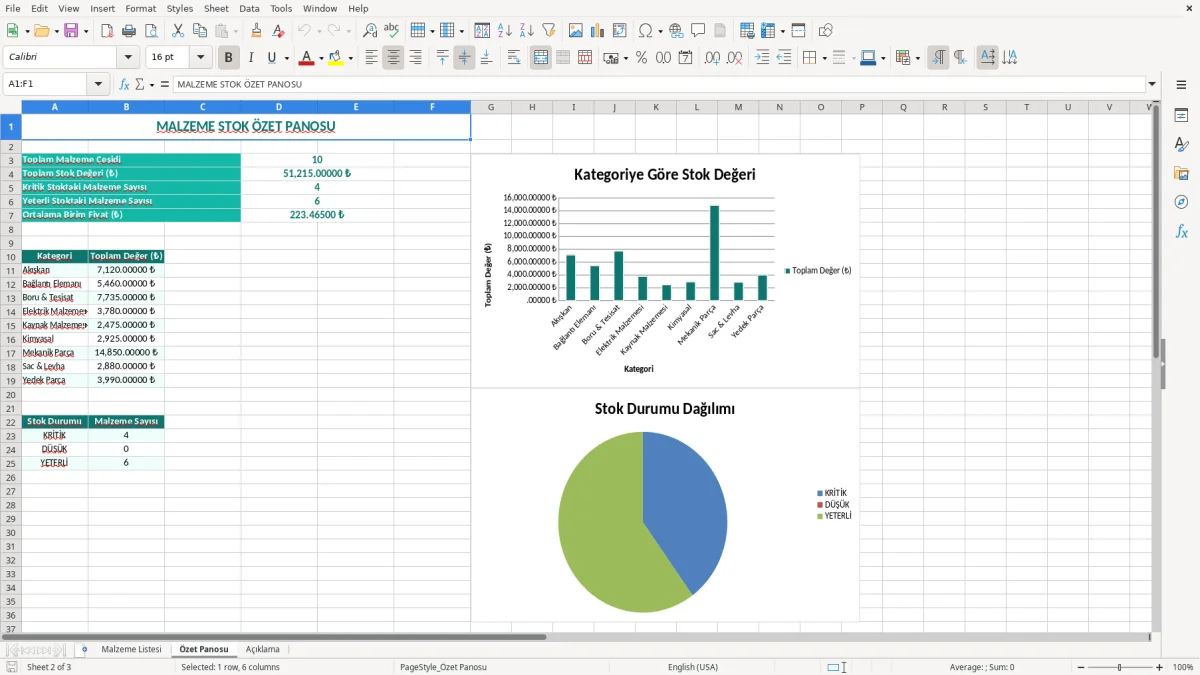Open the Sheet menu
This screenshot has height=675, width=1200.
click(x=216, y=8)
